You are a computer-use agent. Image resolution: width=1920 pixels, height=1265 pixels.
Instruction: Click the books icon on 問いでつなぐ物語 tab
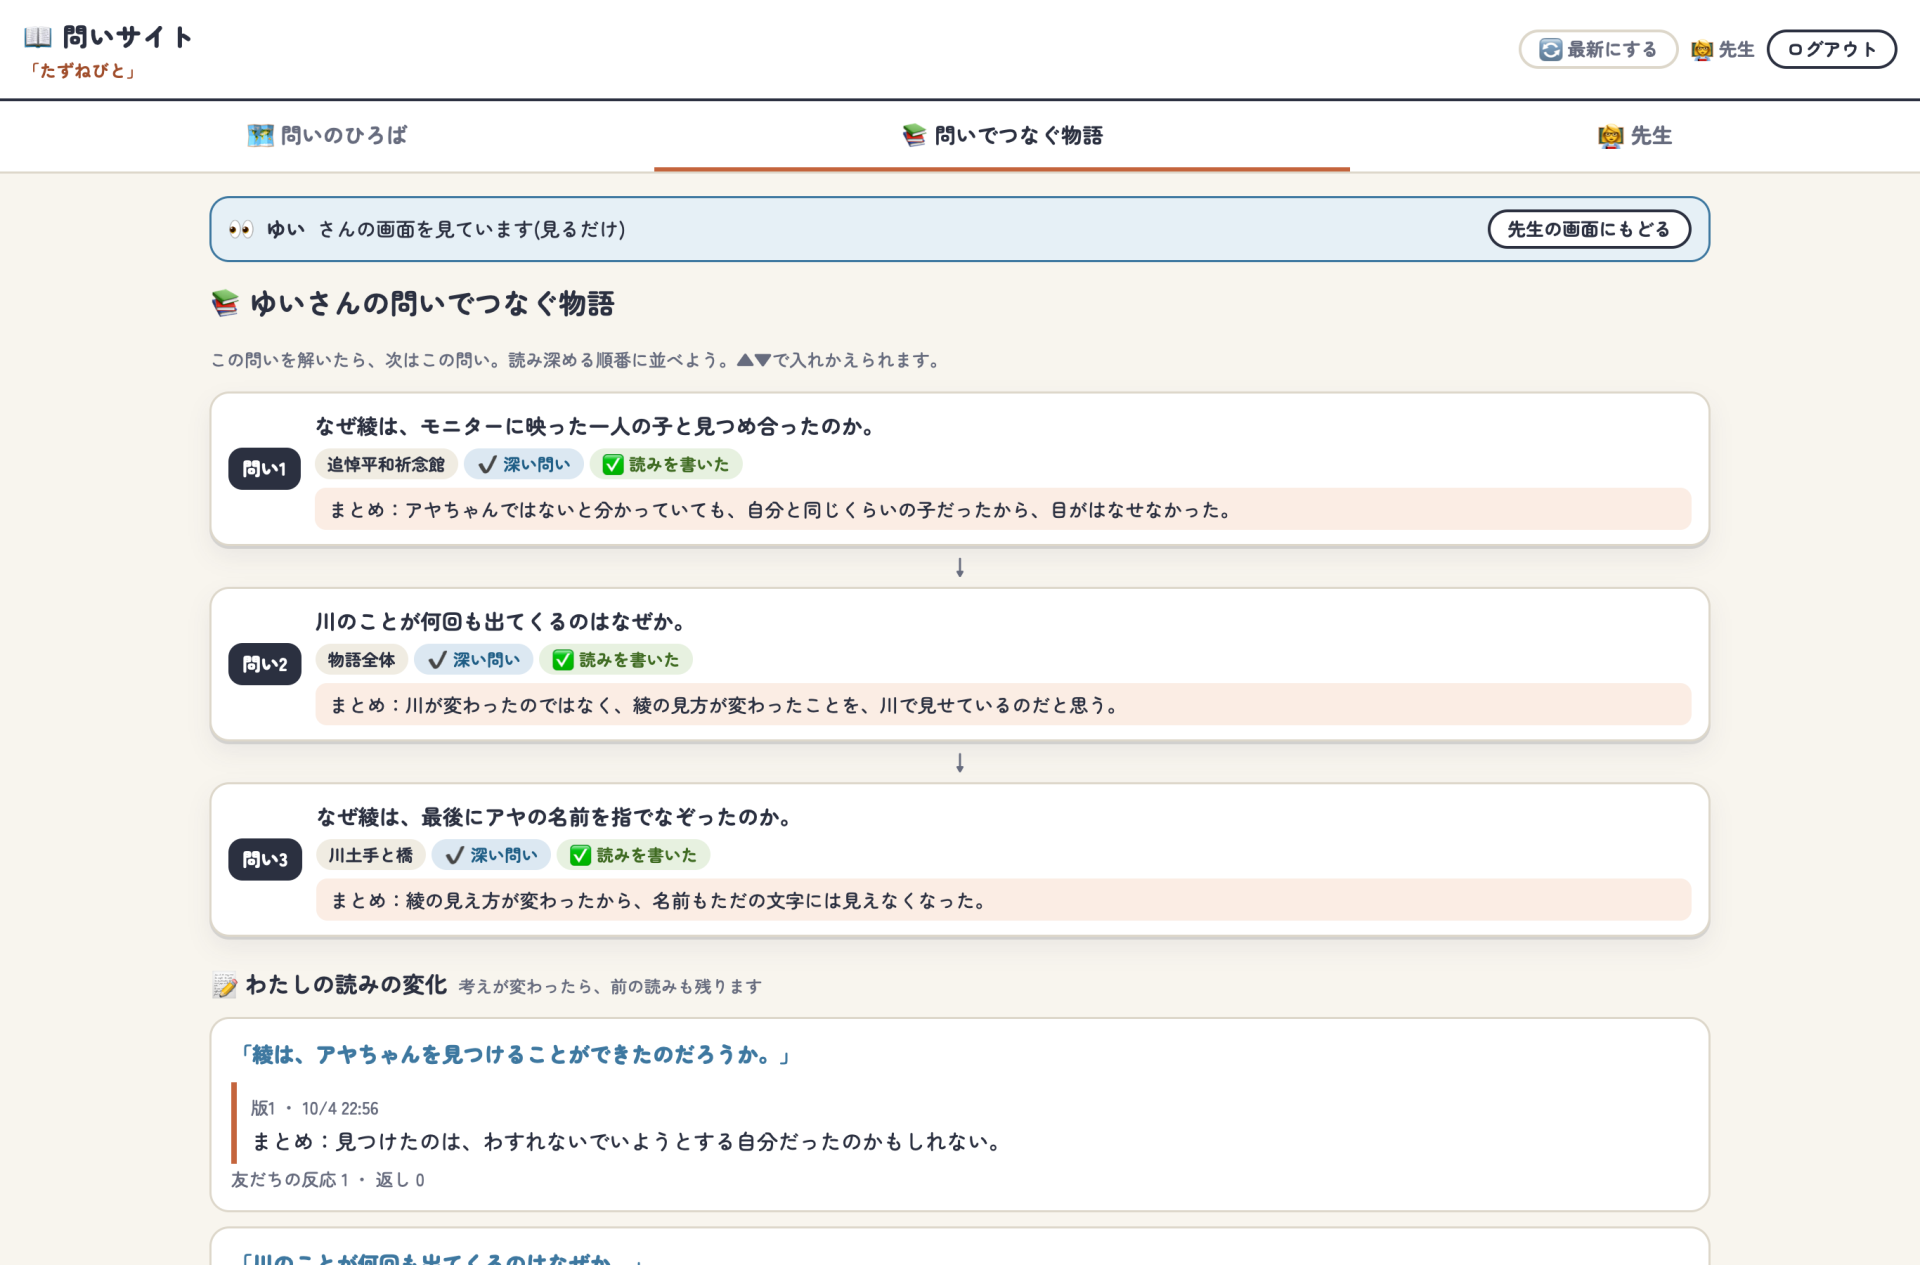click(x=914, y=135)
